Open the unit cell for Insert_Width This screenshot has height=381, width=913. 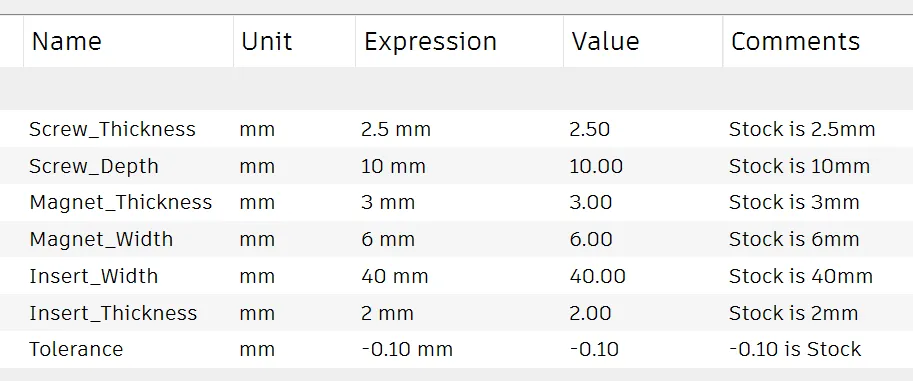pyautogui.click(x=257, y=277)
